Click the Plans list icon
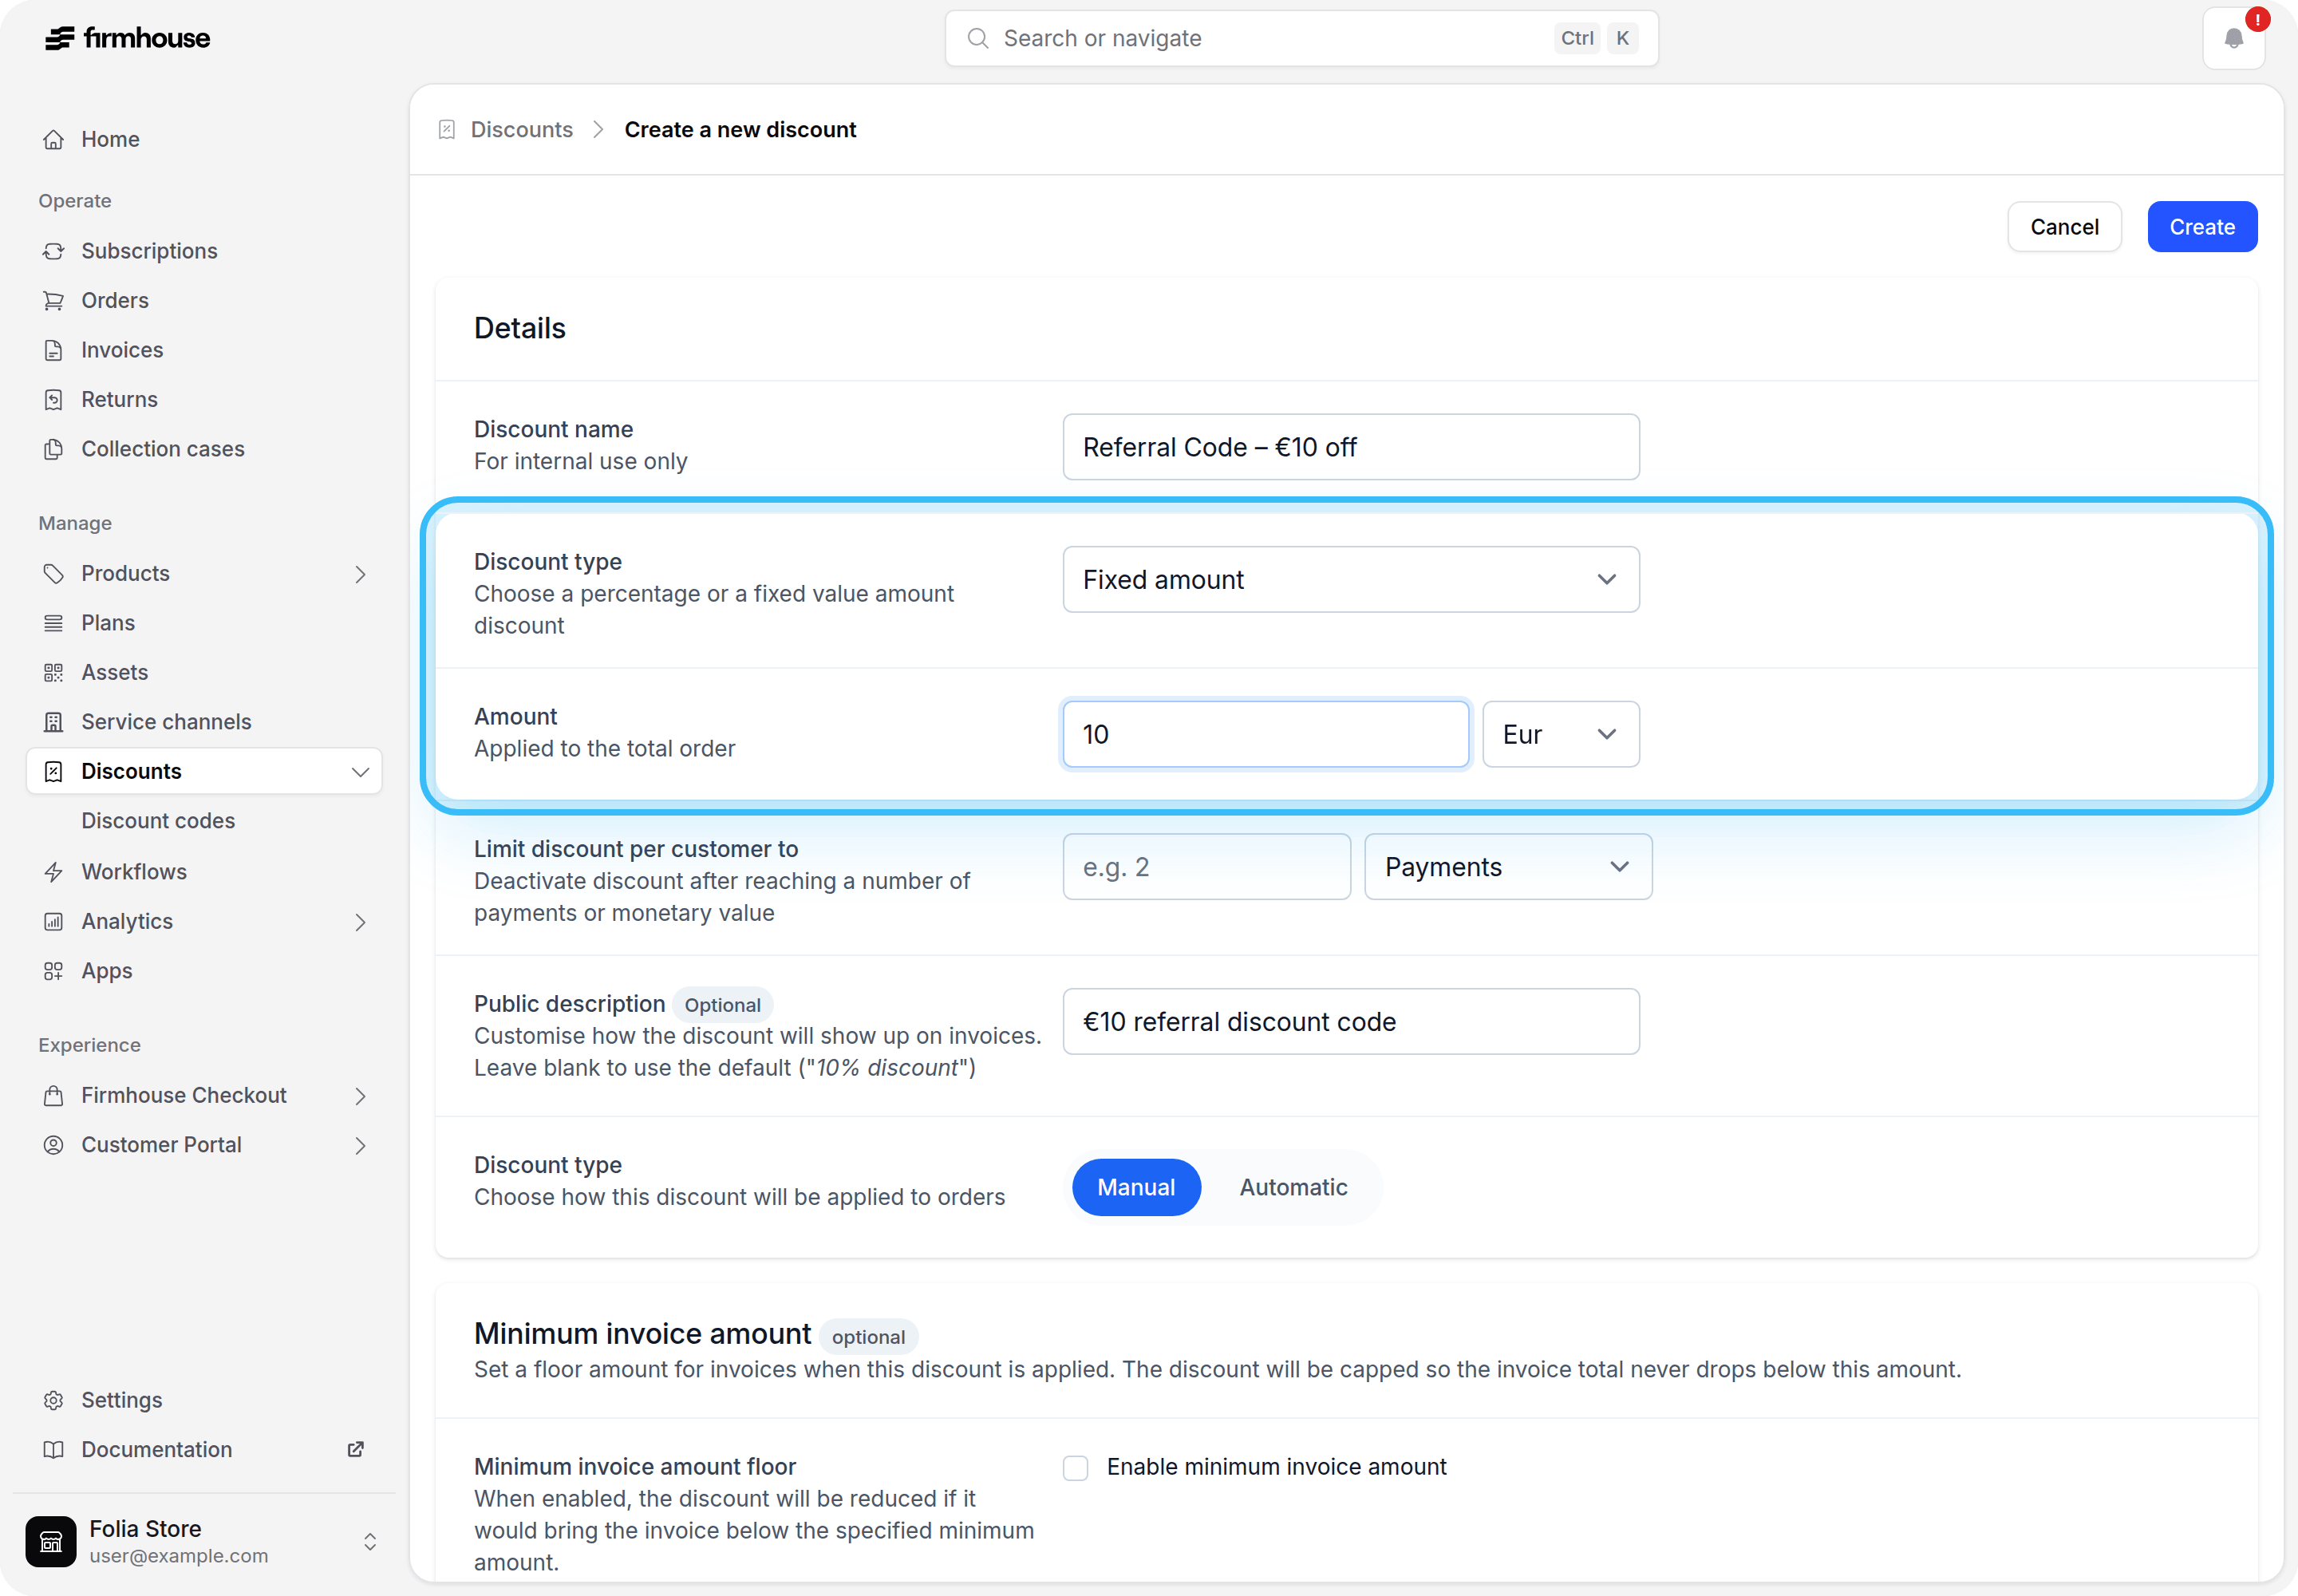 pyautogui.click(x=54, y=623)
